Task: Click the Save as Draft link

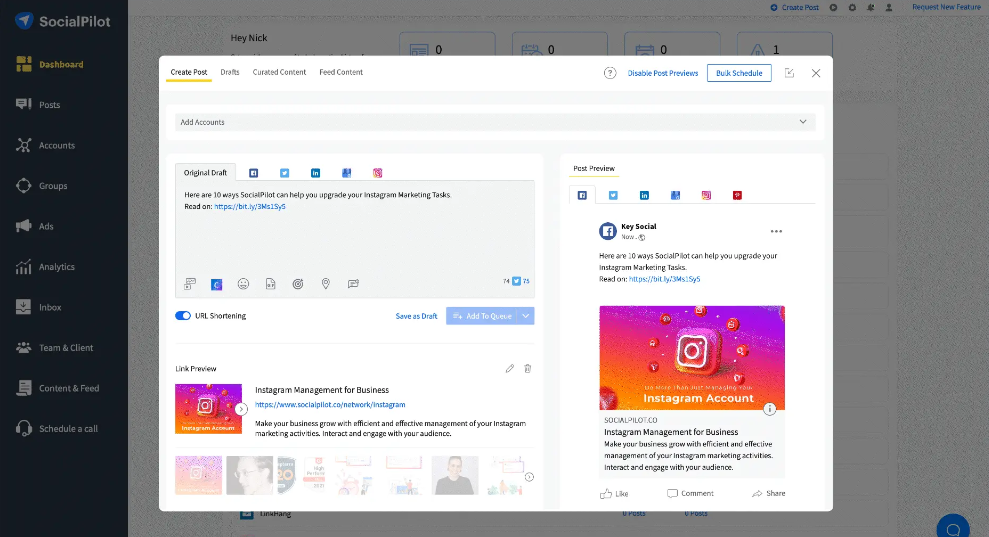Action: (416, 316)
